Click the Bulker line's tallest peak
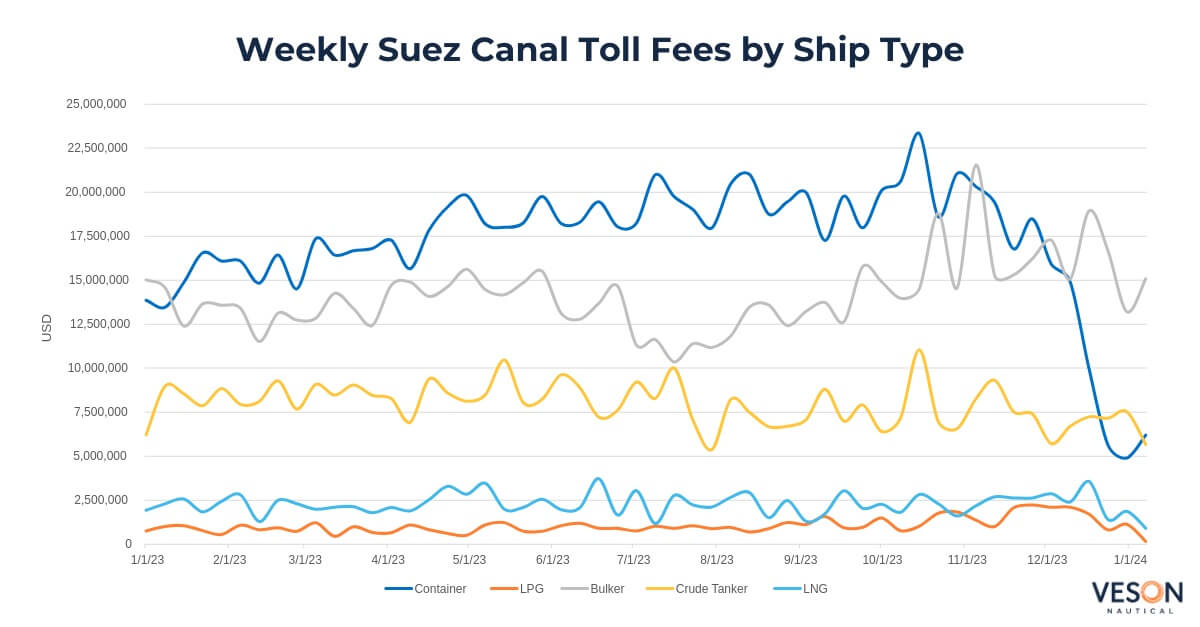 (975, 165)
